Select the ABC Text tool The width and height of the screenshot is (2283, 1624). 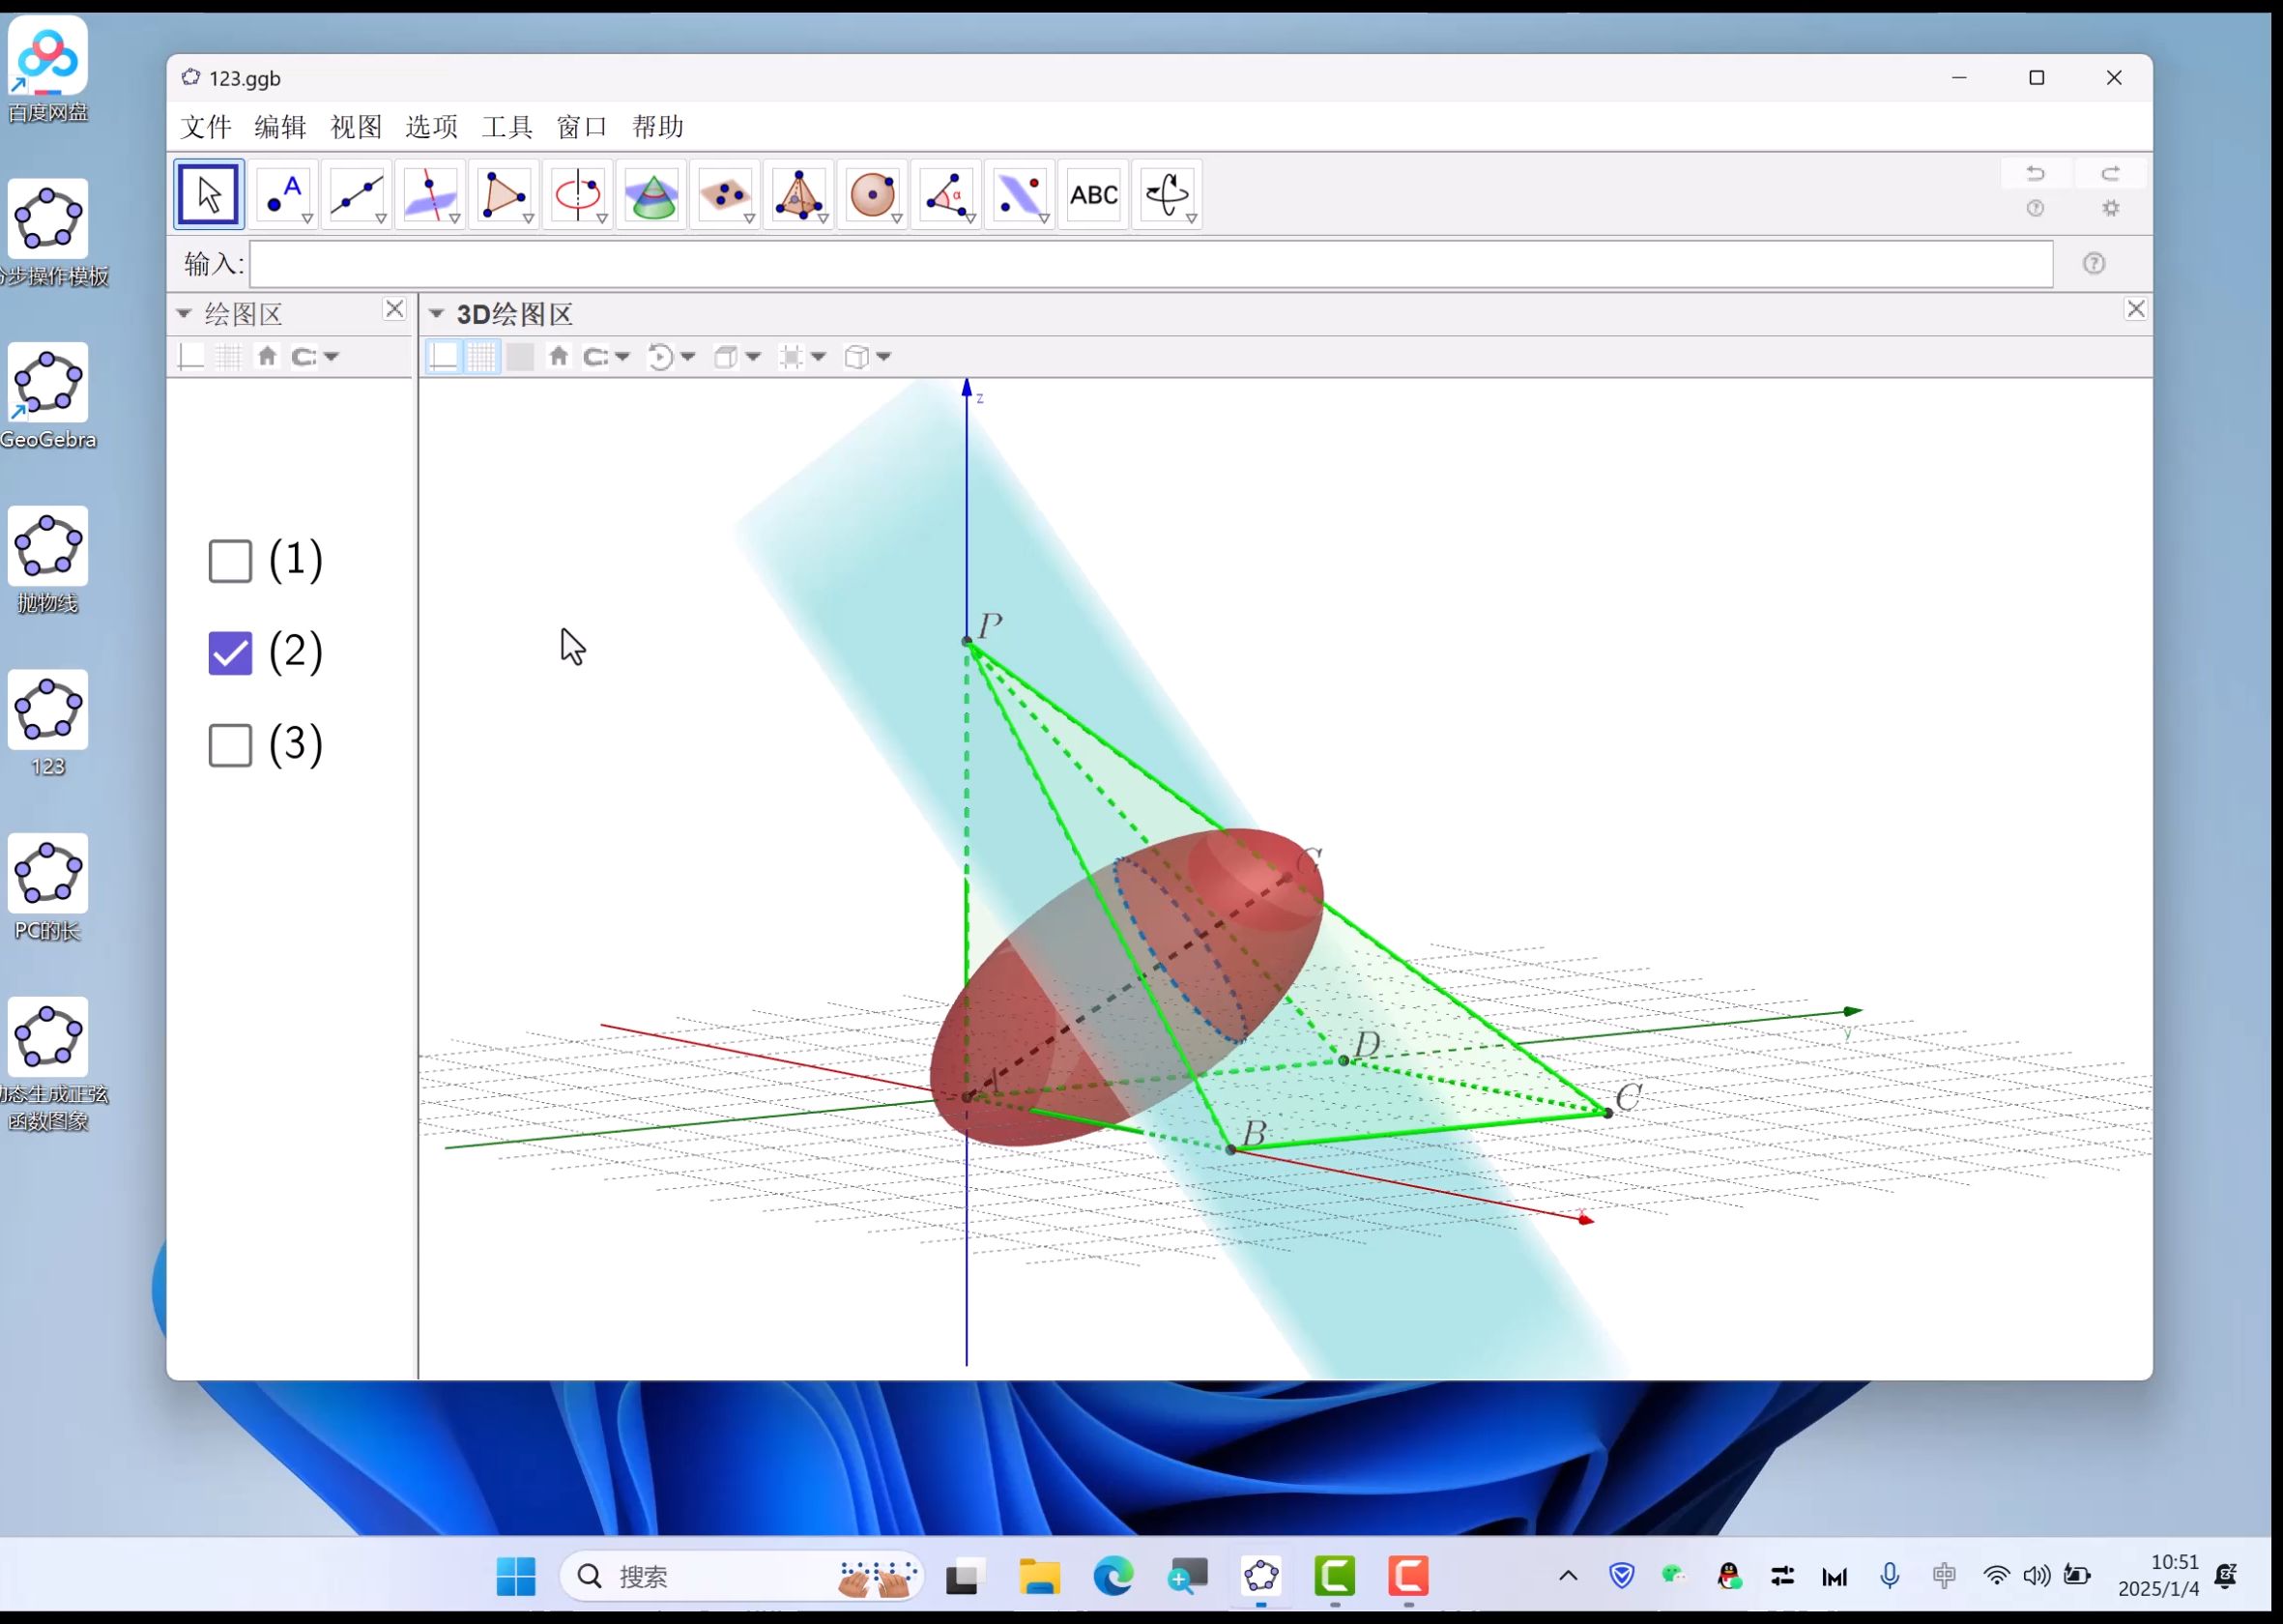pyautogui.click(x=1093, y=194)
